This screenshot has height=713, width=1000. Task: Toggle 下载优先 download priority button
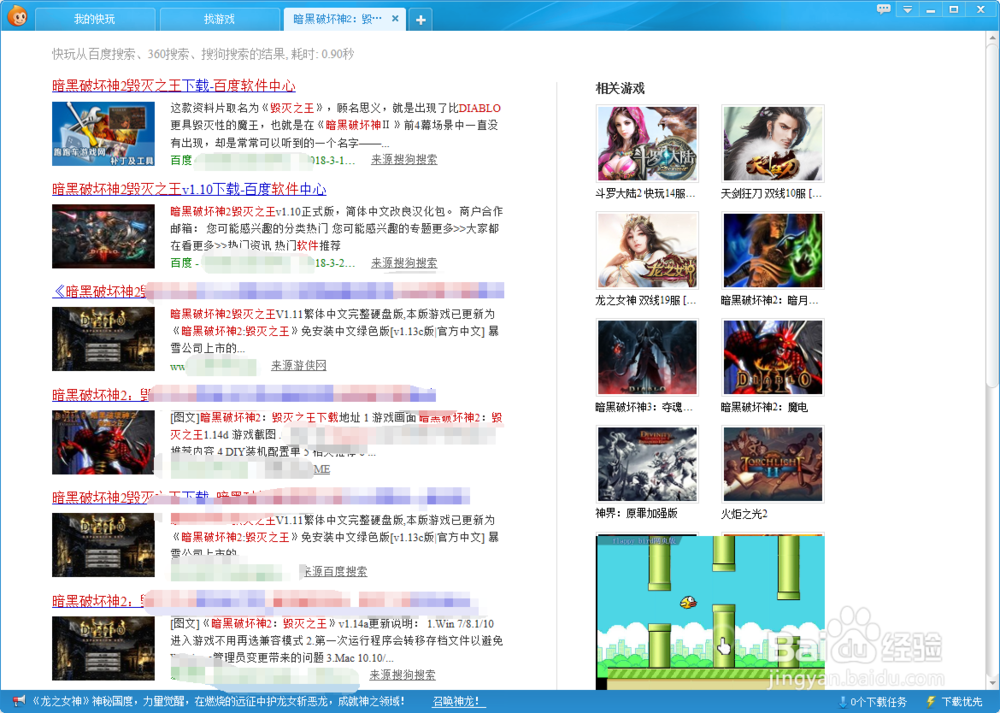(955, 702)
